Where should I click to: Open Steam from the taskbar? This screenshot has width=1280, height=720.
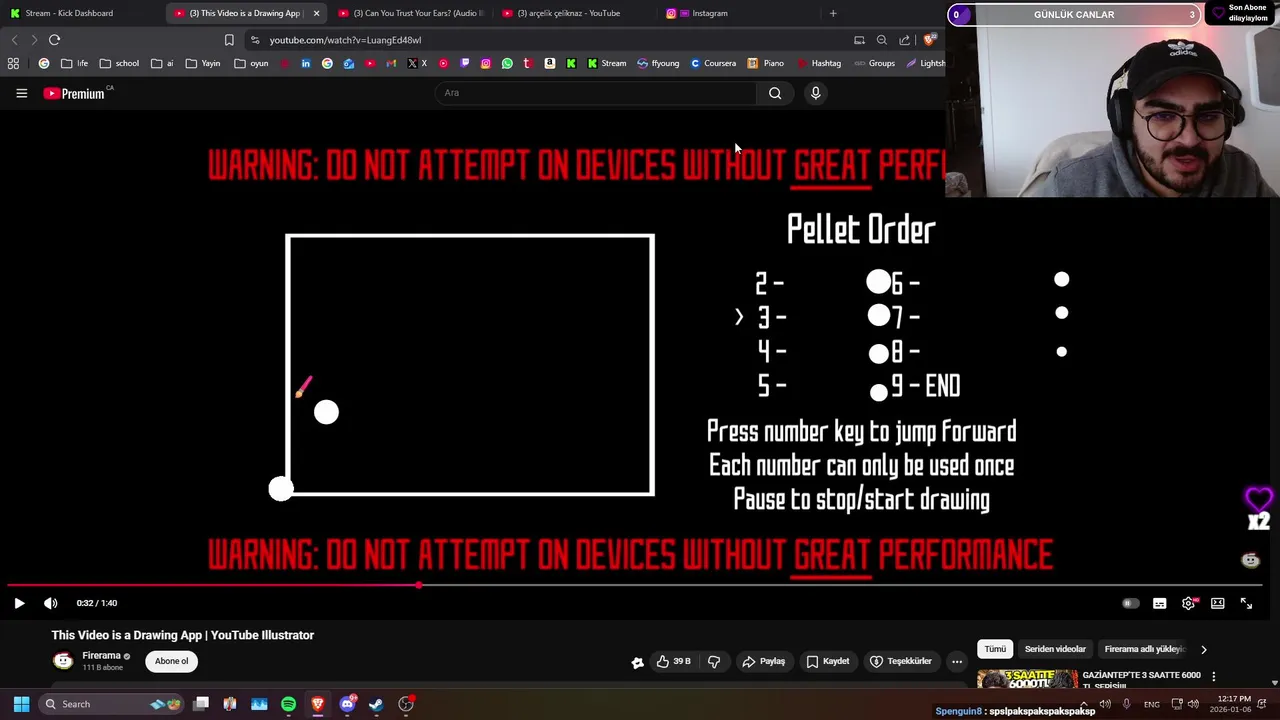[x=376, y=704]
